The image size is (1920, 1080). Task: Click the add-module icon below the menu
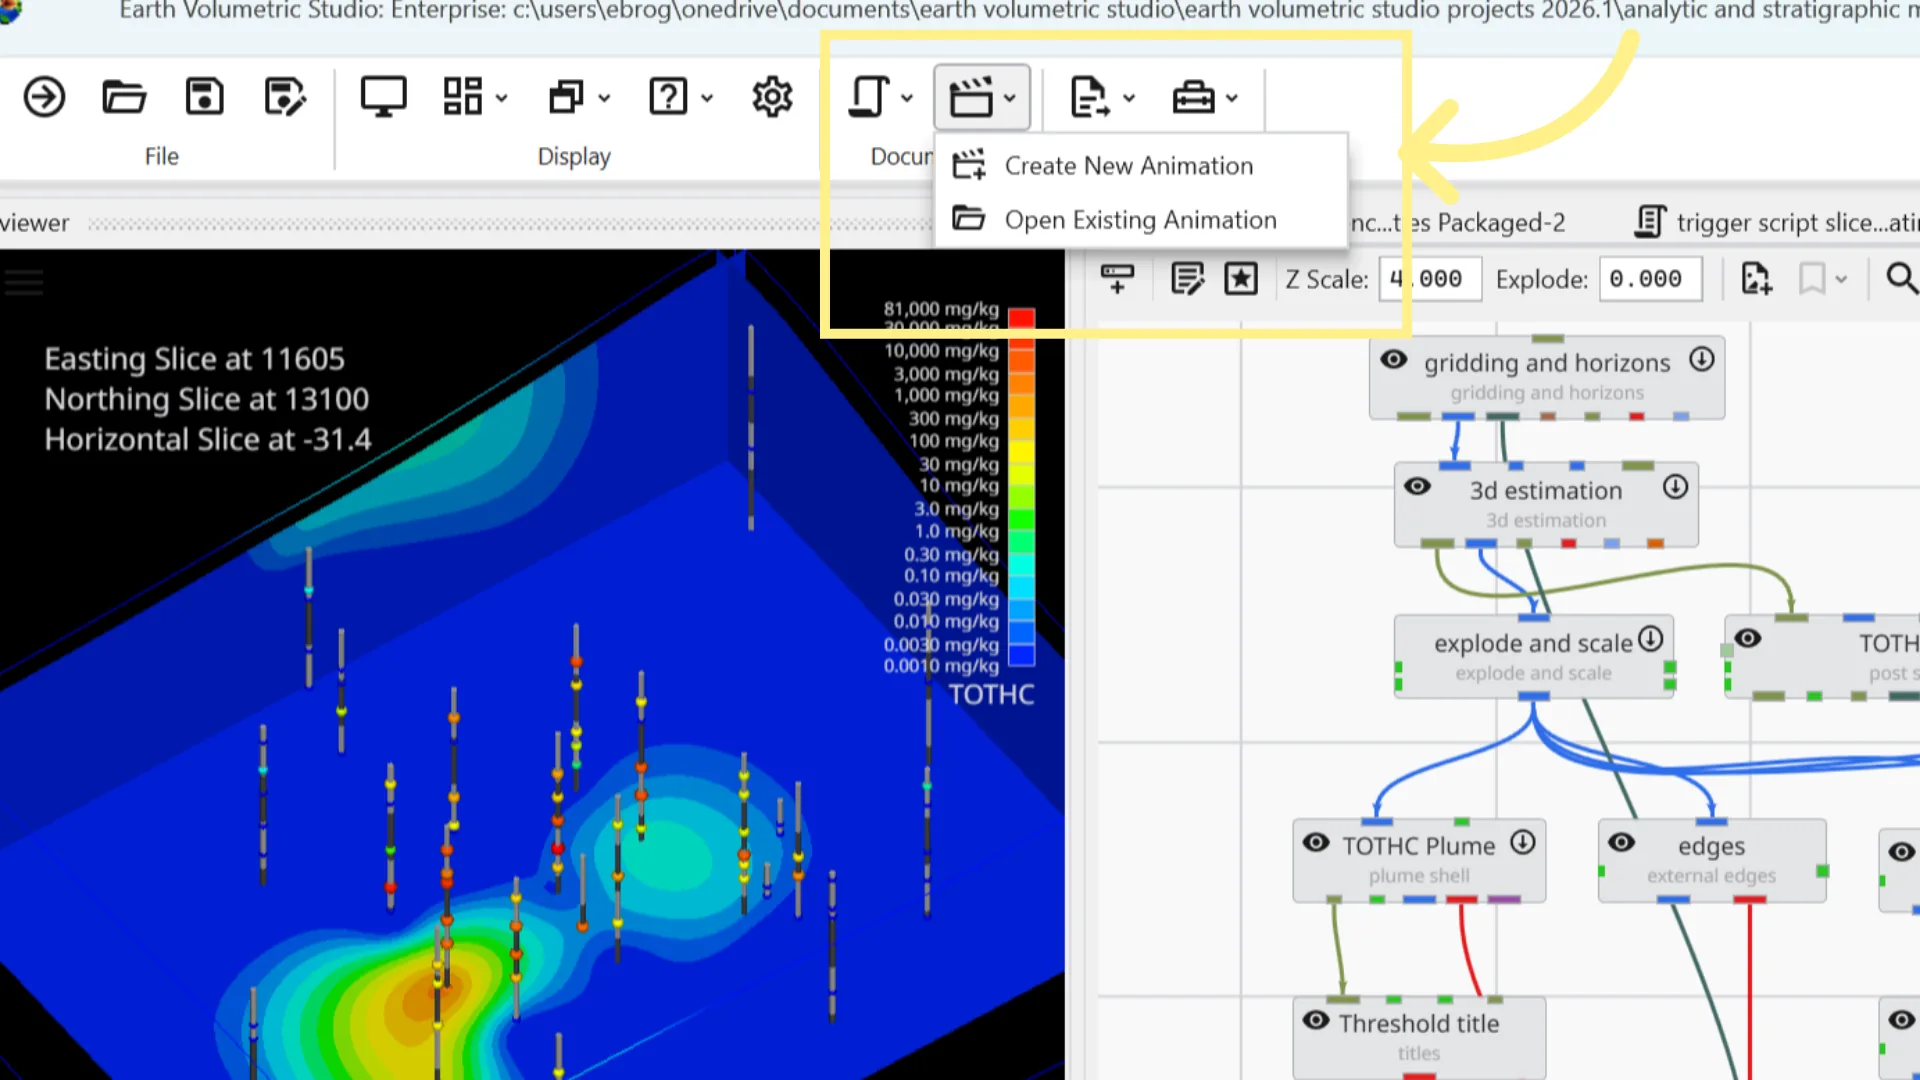point(1117,278)
